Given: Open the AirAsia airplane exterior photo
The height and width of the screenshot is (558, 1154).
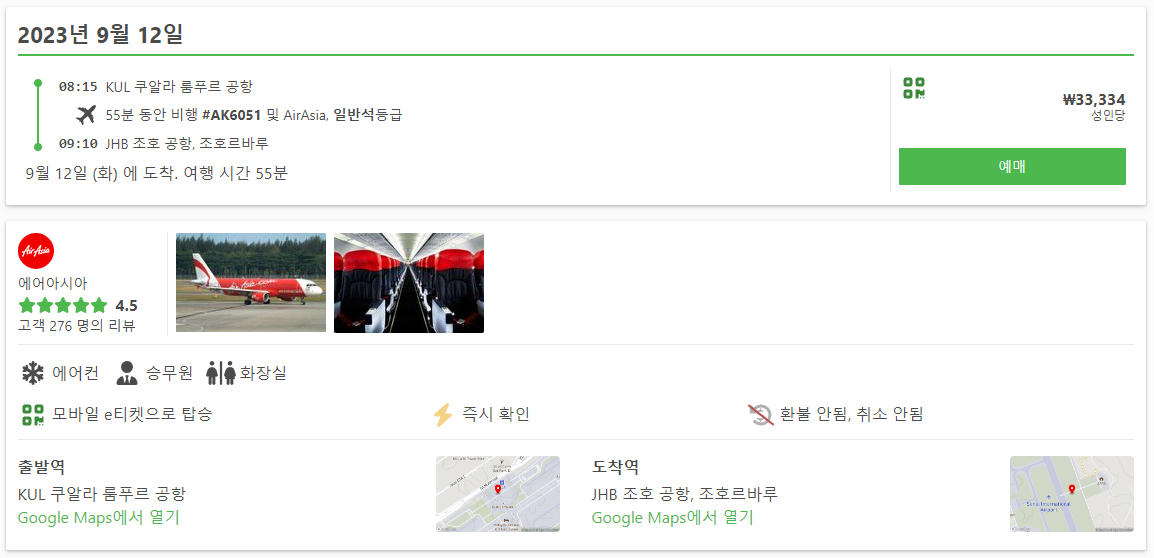Looking at the screenshot, I should point(251,283).
